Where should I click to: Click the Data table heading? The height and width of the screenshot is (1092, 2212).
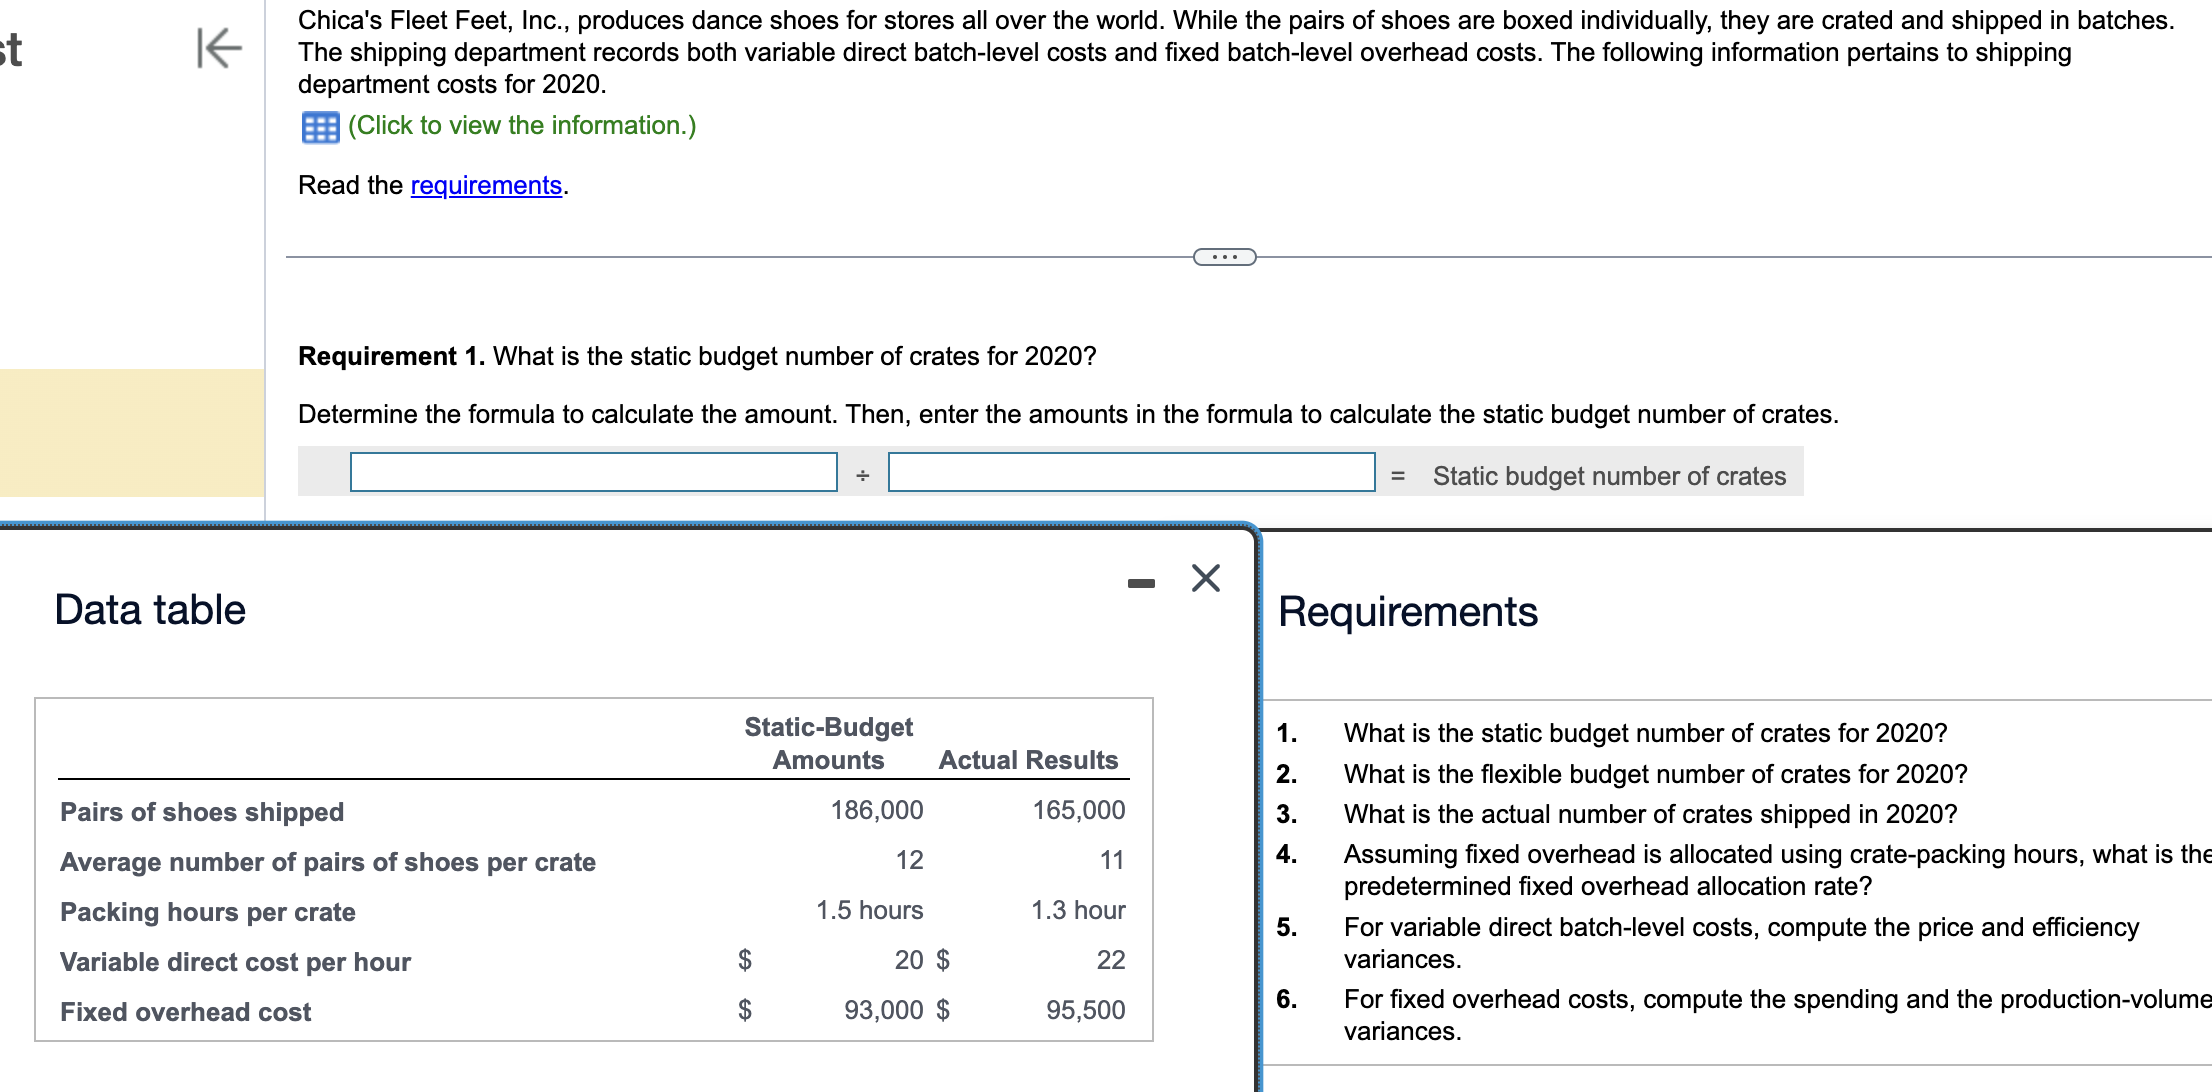pos(150,610)
